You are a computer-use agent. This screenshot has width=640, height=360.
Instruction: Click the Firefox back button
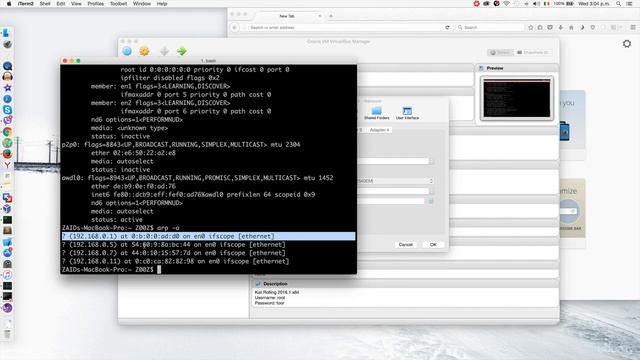pyautogui.click(x=235, y=27)
